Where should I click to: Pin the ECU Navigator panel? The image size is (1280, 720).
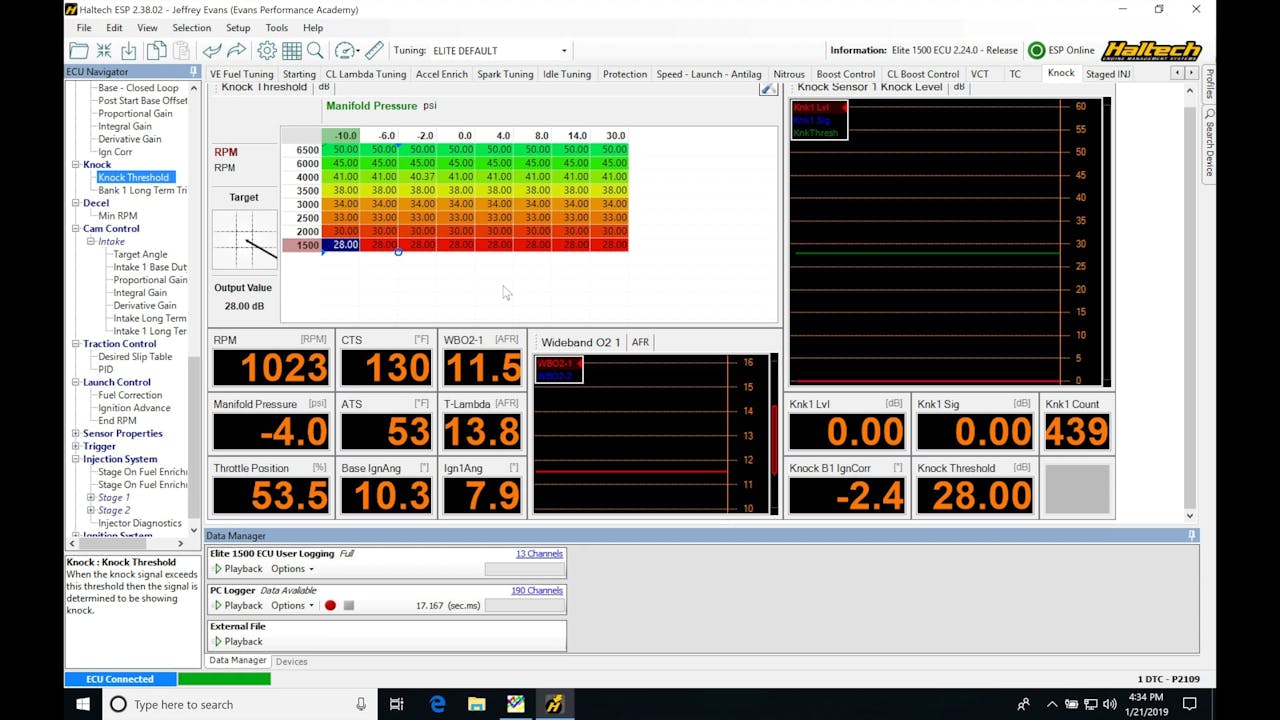pyautogui.click(x=193, y=72)
